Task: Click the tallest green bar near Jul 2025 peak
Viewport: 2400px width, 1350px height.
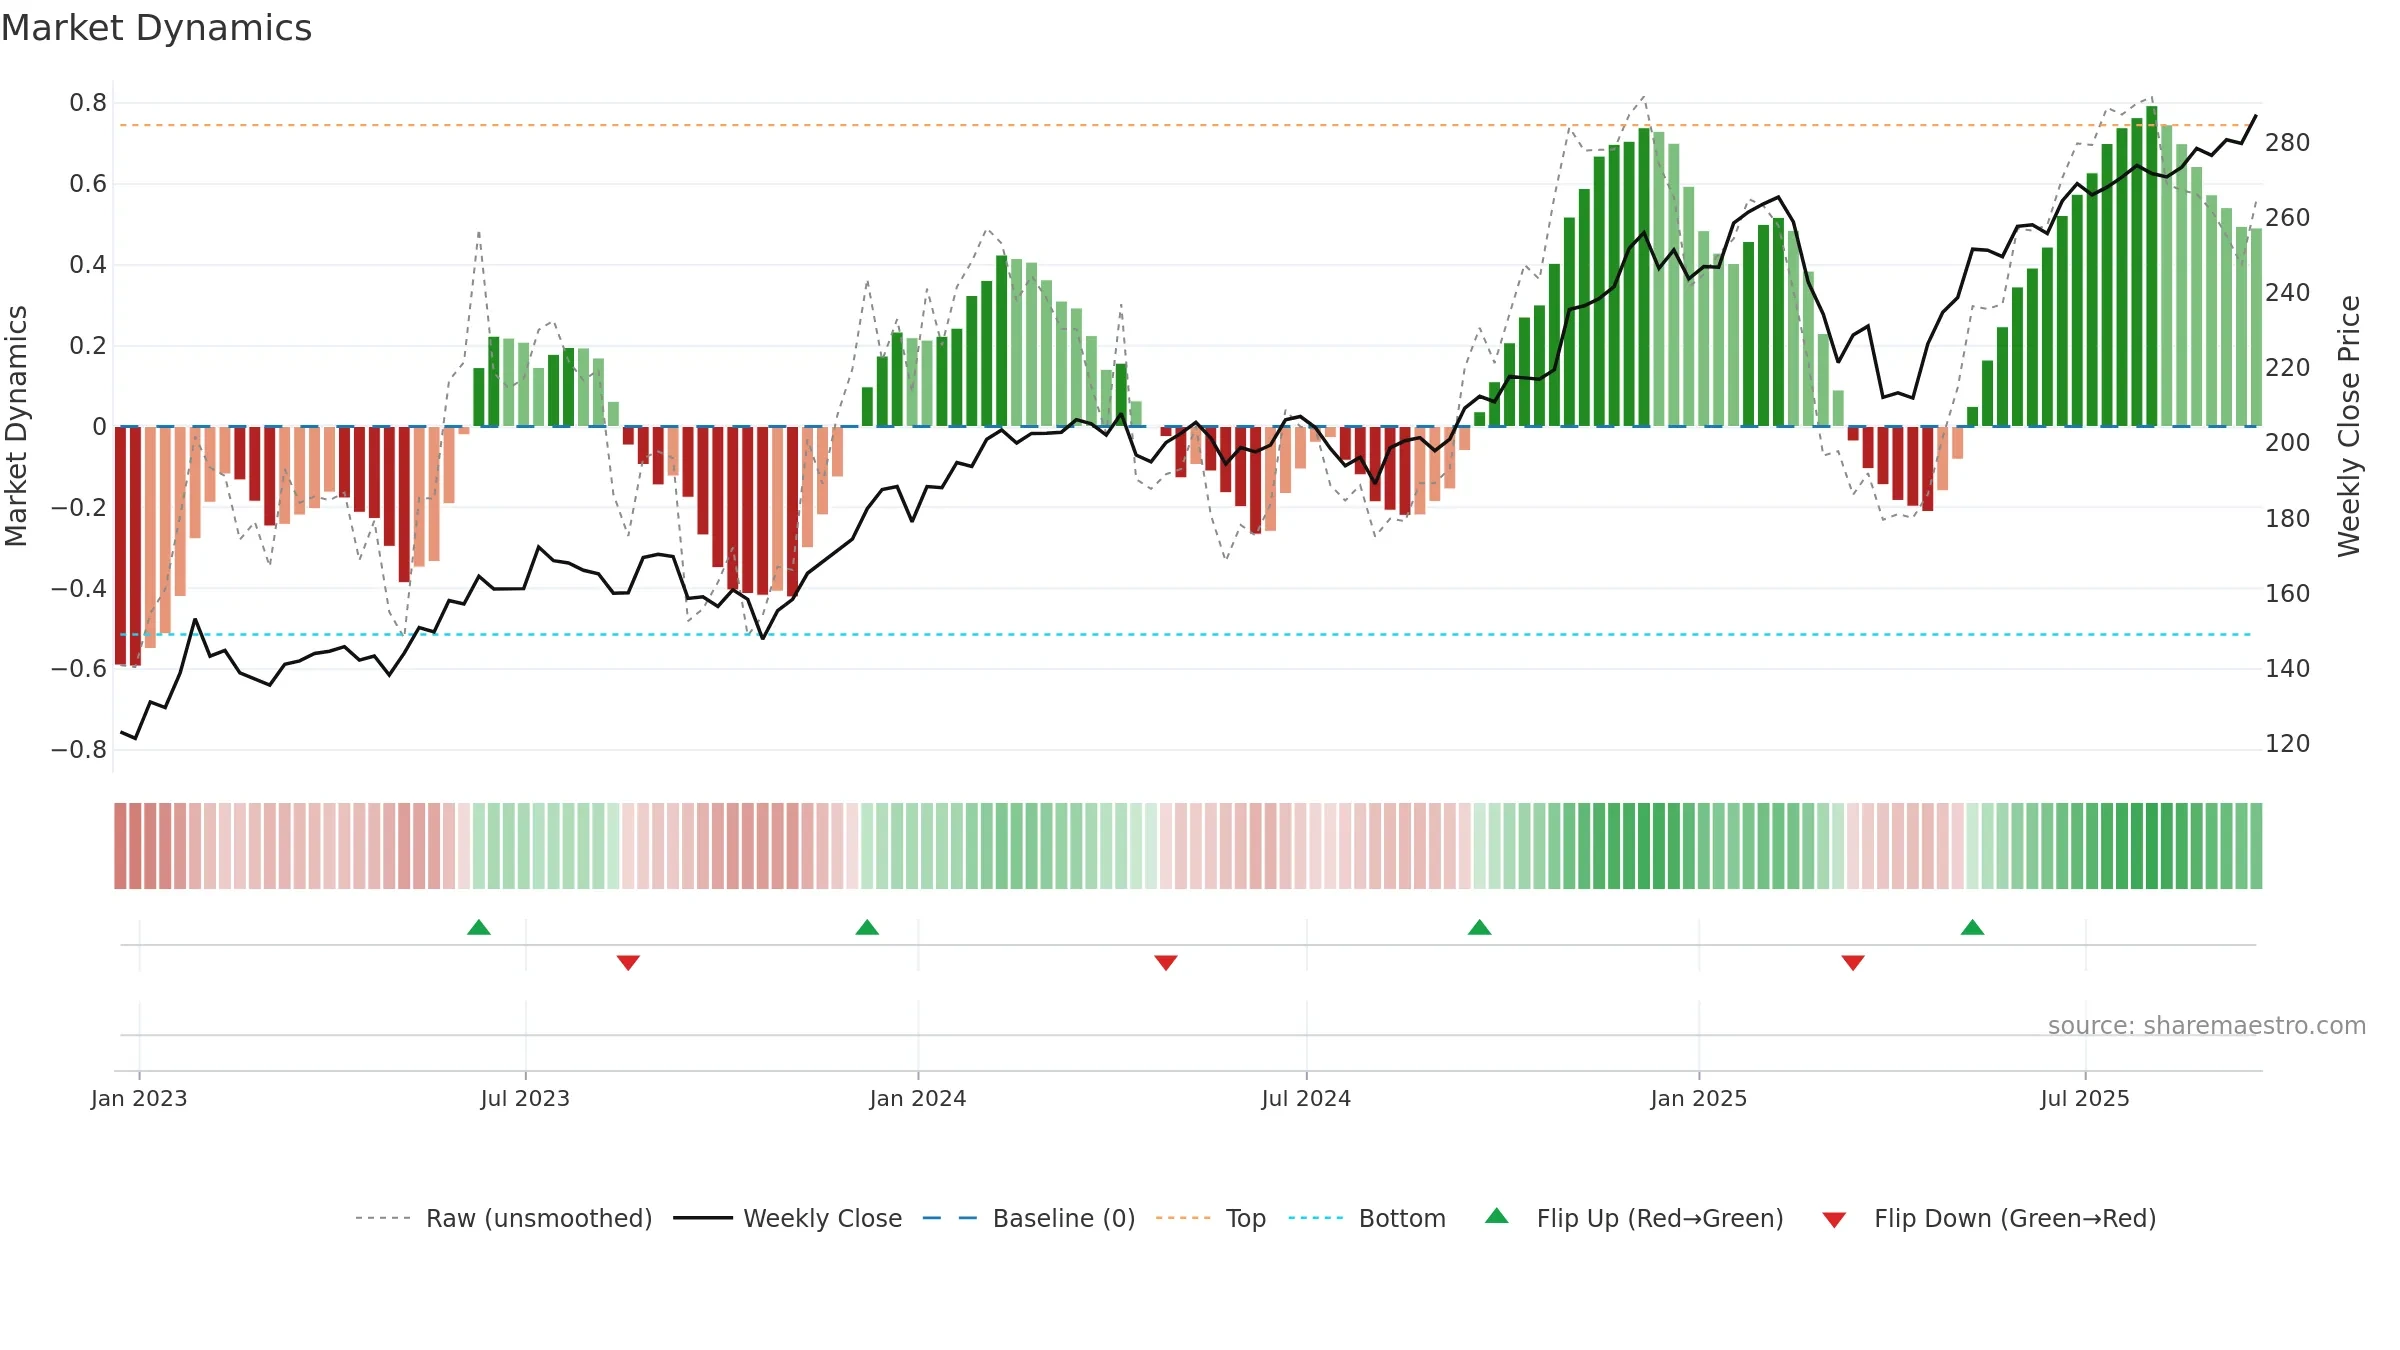Action: coord(2151,266)
